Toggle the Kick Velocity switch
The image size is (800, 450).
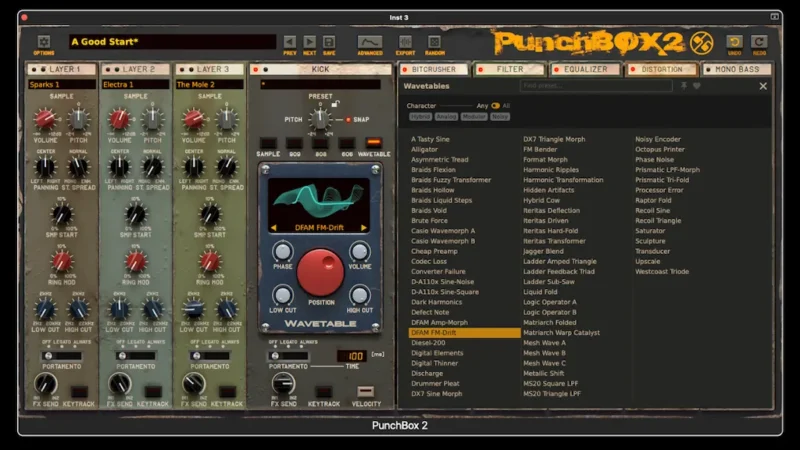[x=365, y=391]
